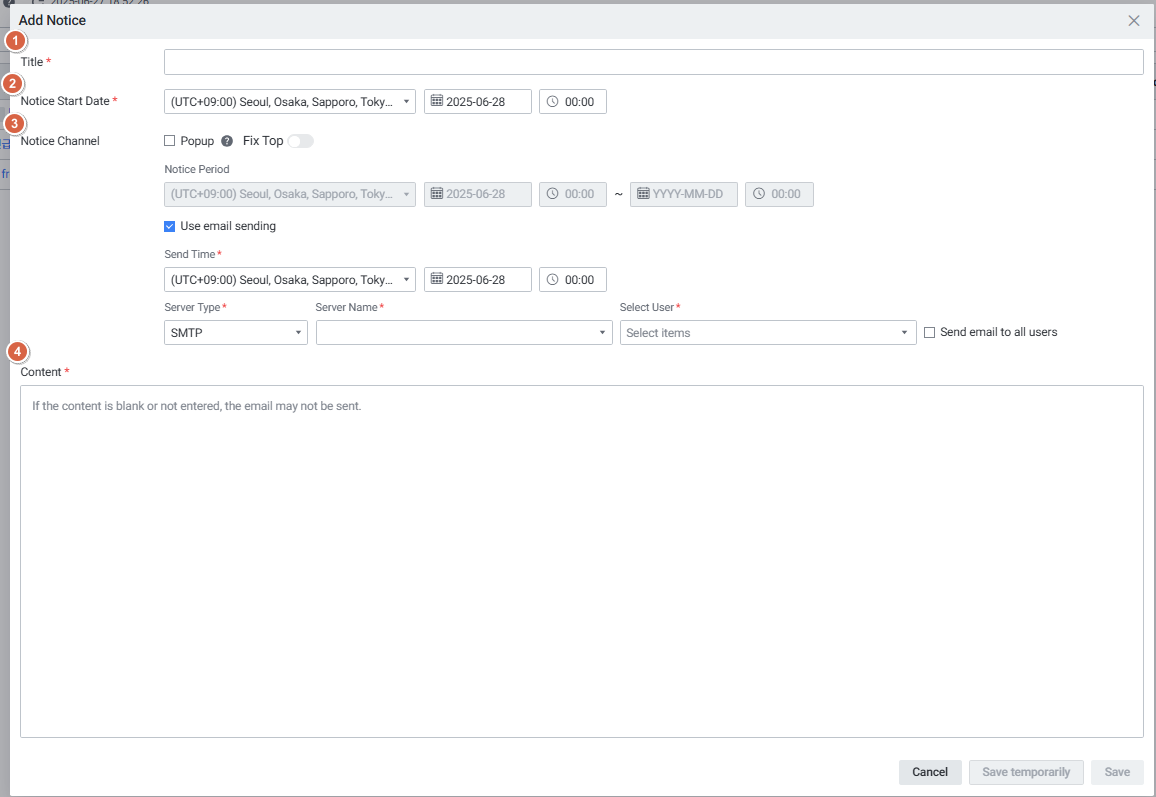Uncheck Use email sending checkbox

coord(170,226)
